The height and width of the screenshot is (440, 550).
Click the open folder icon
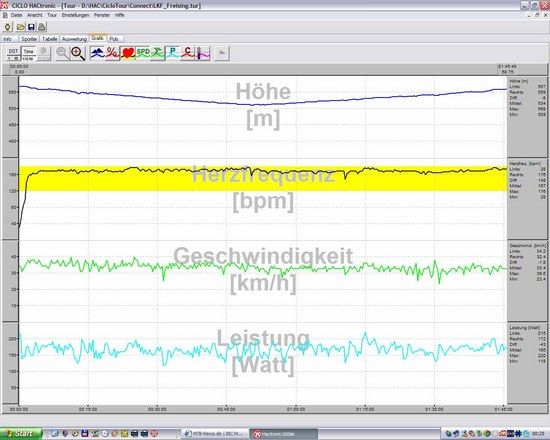coord(21,27)
